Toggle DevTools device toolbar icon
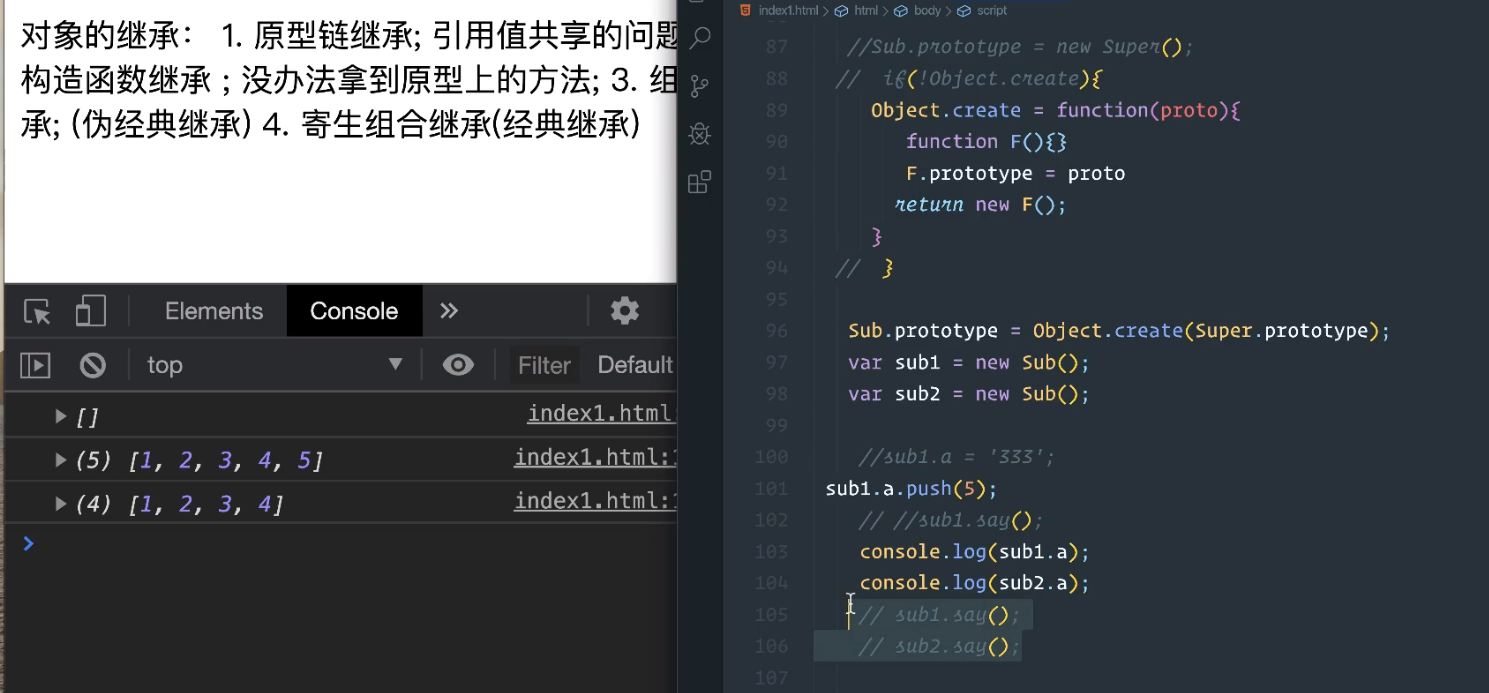 click(91, 312)
